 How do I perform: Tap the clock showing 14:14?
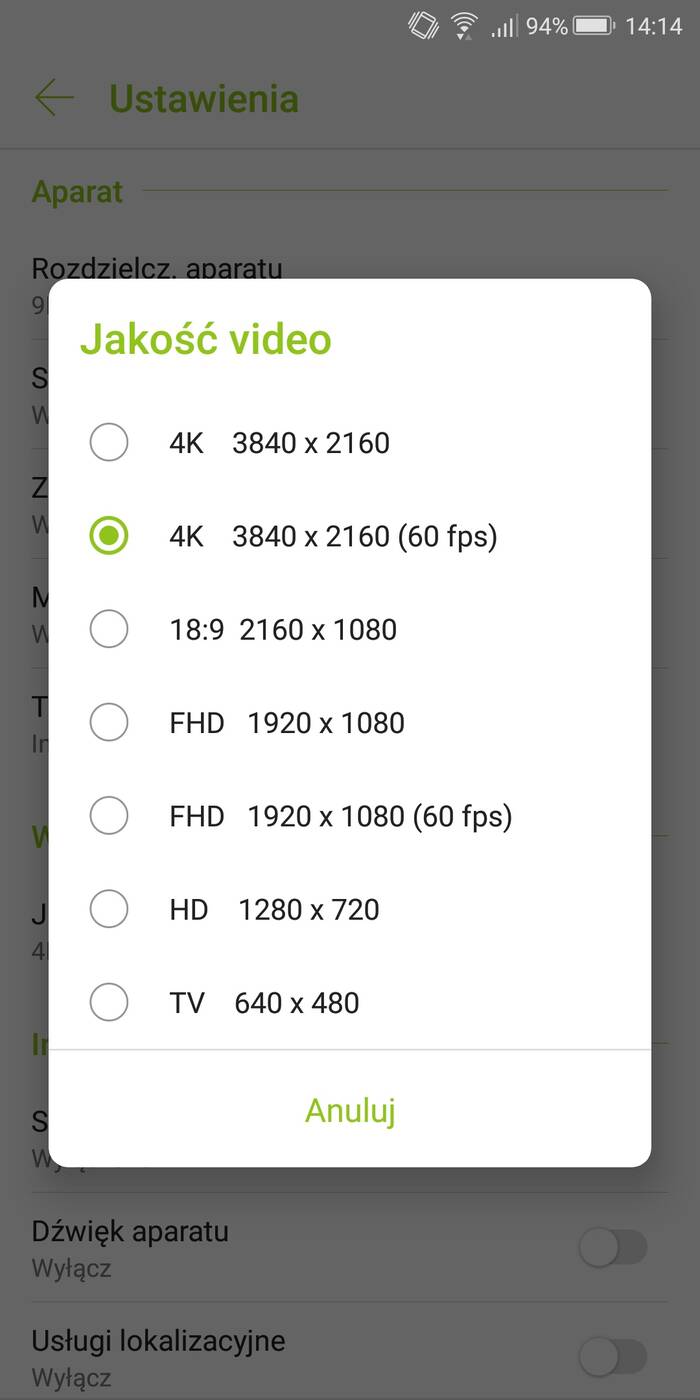click(653, 26)
